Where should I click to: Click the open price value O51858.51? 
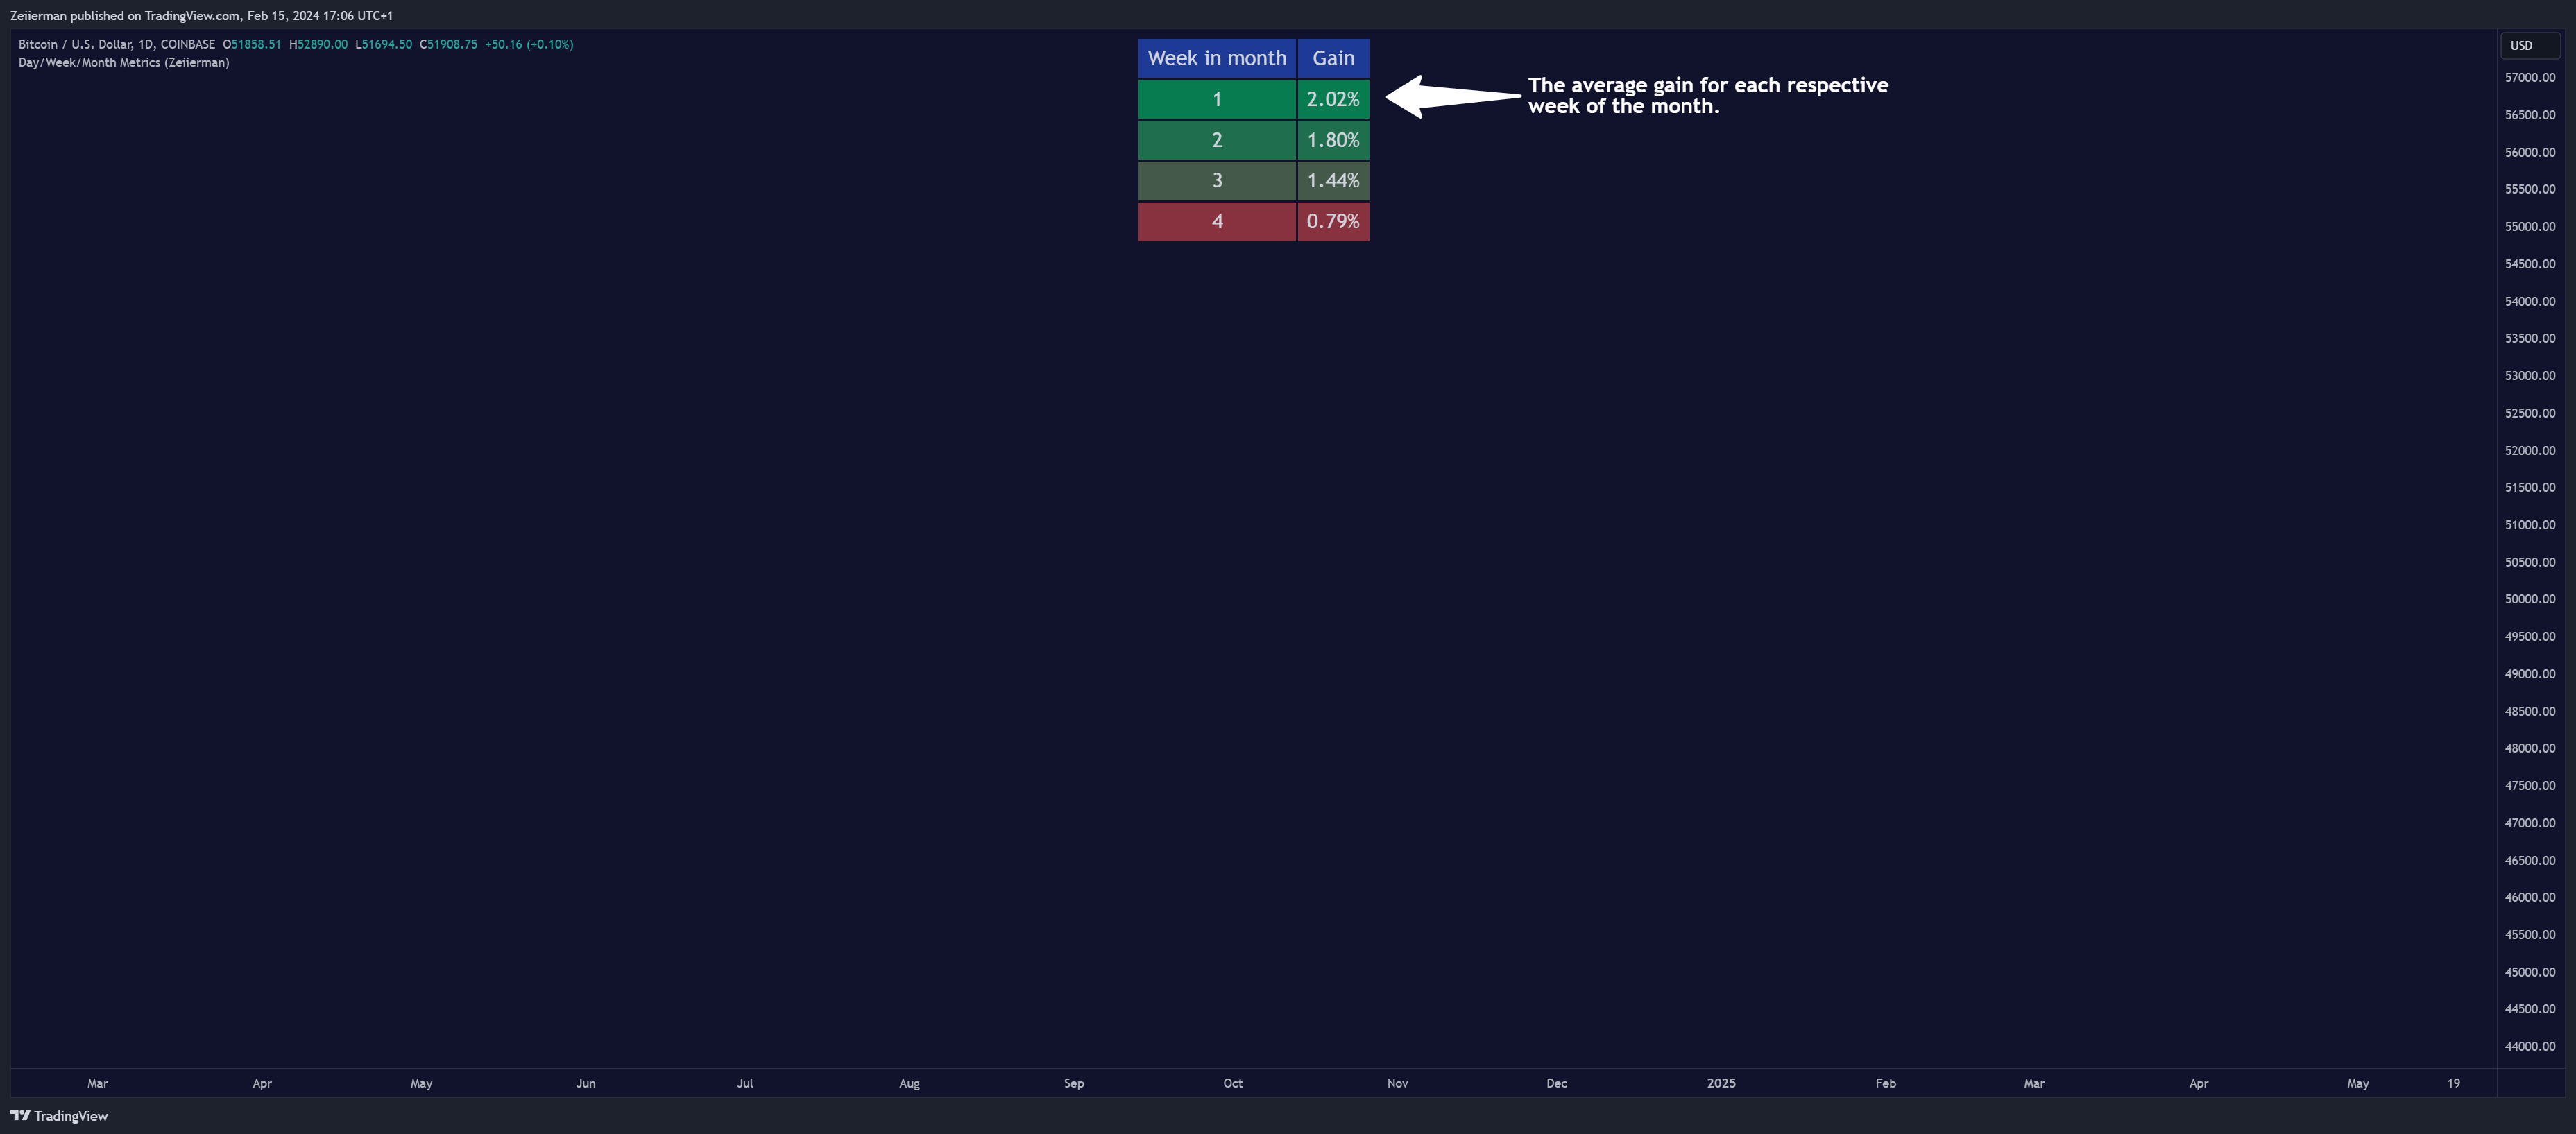click(252, 44)
